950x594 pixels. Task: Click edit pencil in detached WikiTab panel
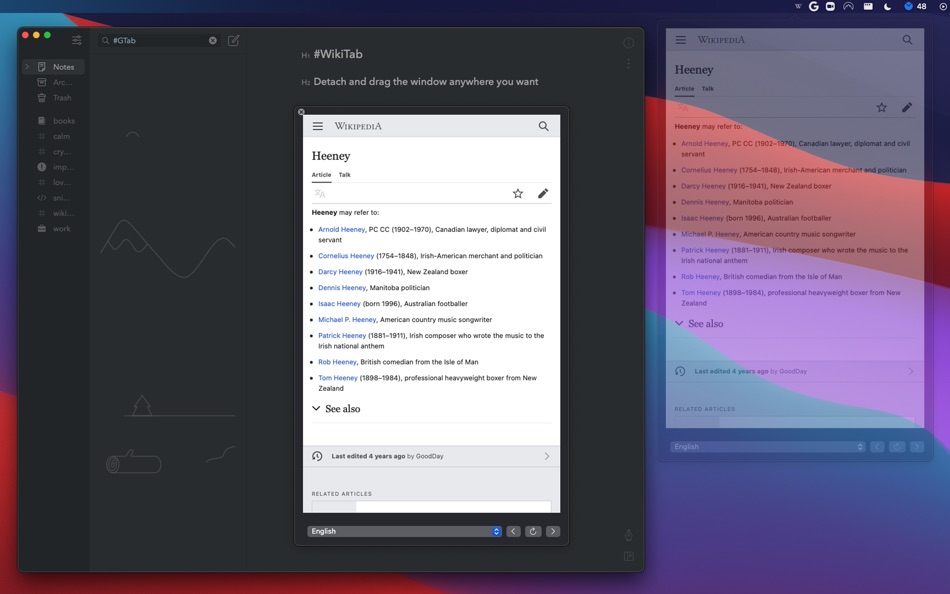tap(906, 107)
